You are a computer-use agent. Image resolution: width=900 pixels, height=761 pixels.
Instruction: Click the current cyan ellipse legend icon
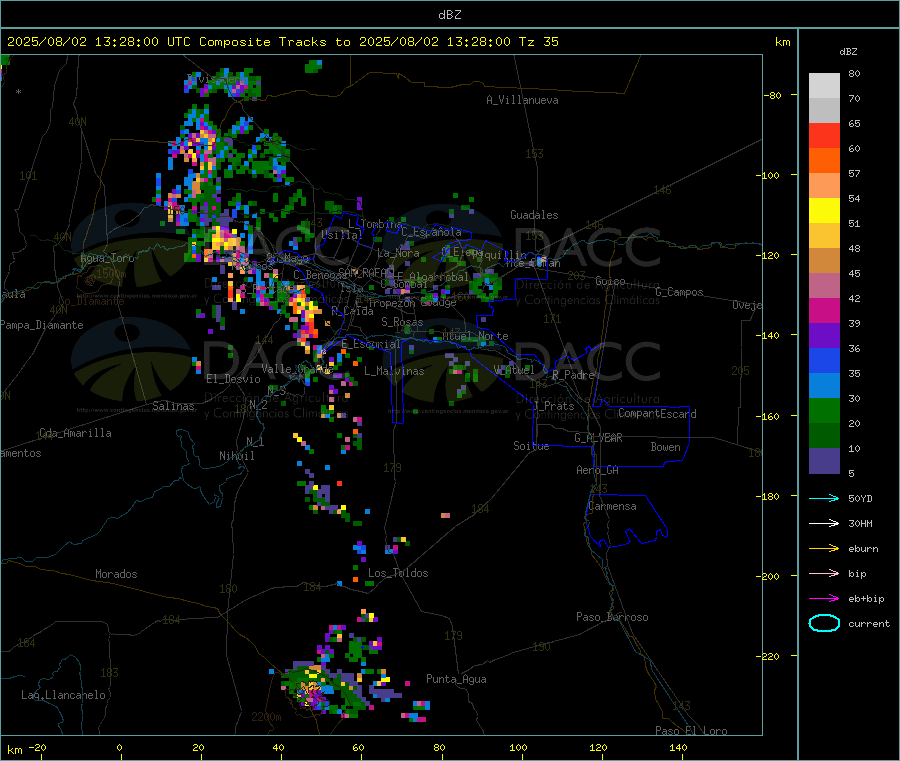pyautogui.click(x=824, y=623)
